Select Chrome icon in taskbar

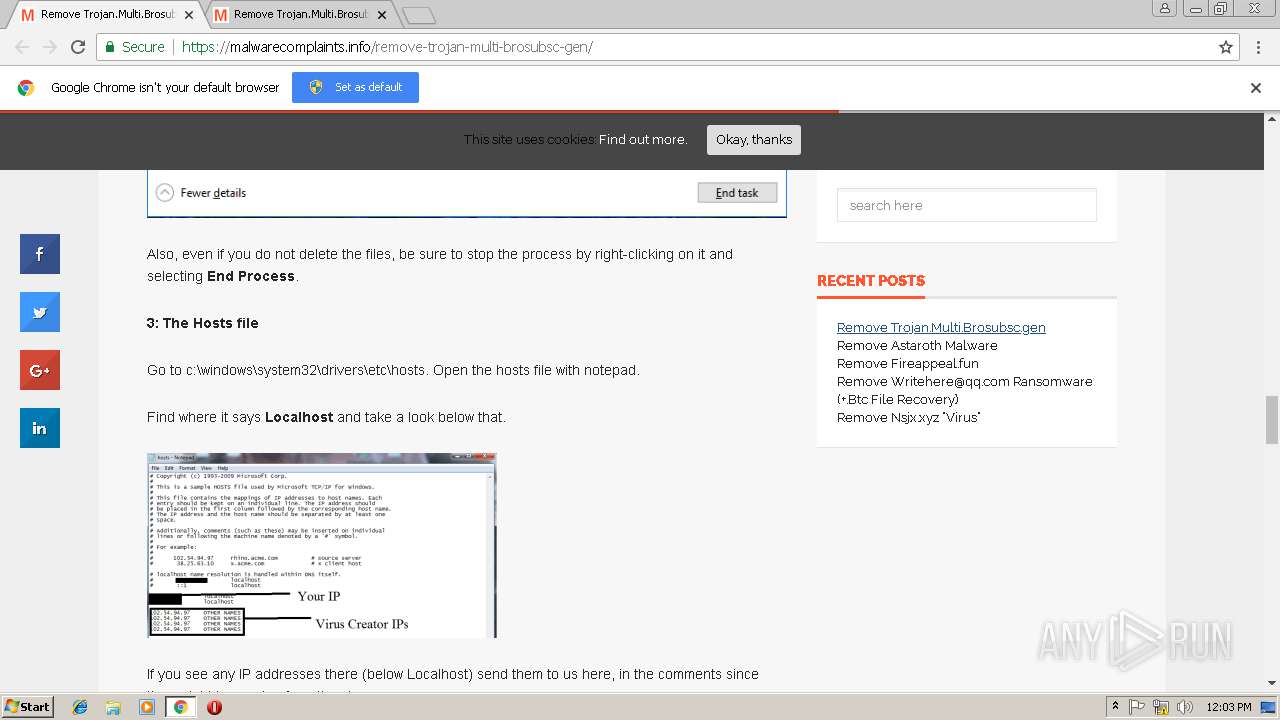(180, 707)
